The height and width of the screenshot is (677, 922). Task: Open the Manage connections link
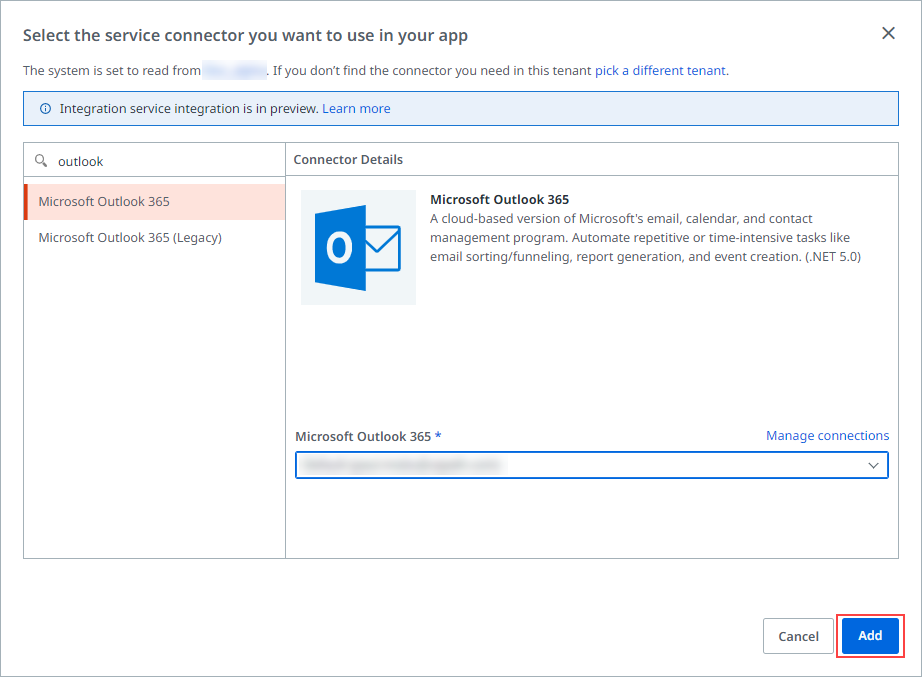coord(827,436)
